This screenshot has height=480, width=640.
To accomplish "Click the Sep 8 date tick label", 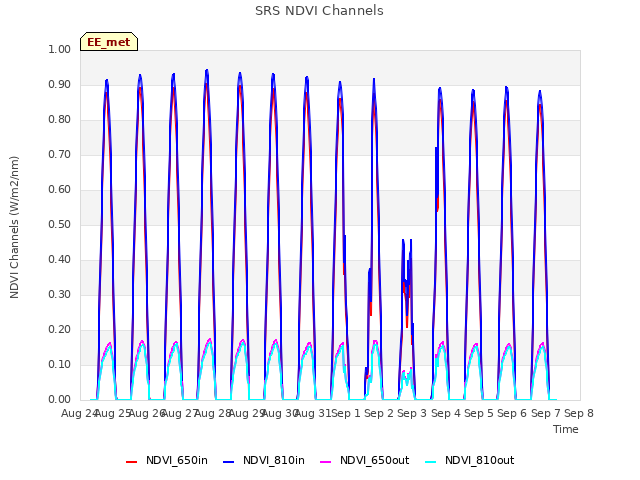I will pyautogui.click(x=579, y=413).
